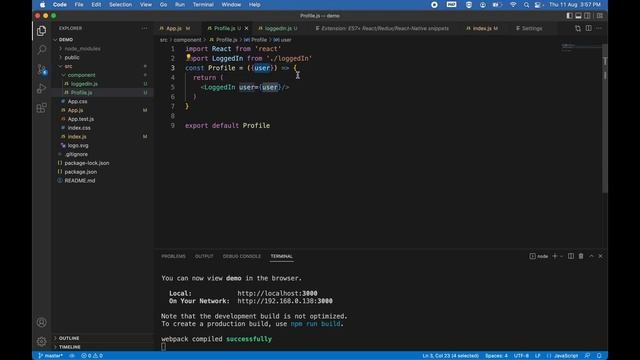Open the Search view in activity bar
The image size is (640, 360).
[x=41, y=50]
